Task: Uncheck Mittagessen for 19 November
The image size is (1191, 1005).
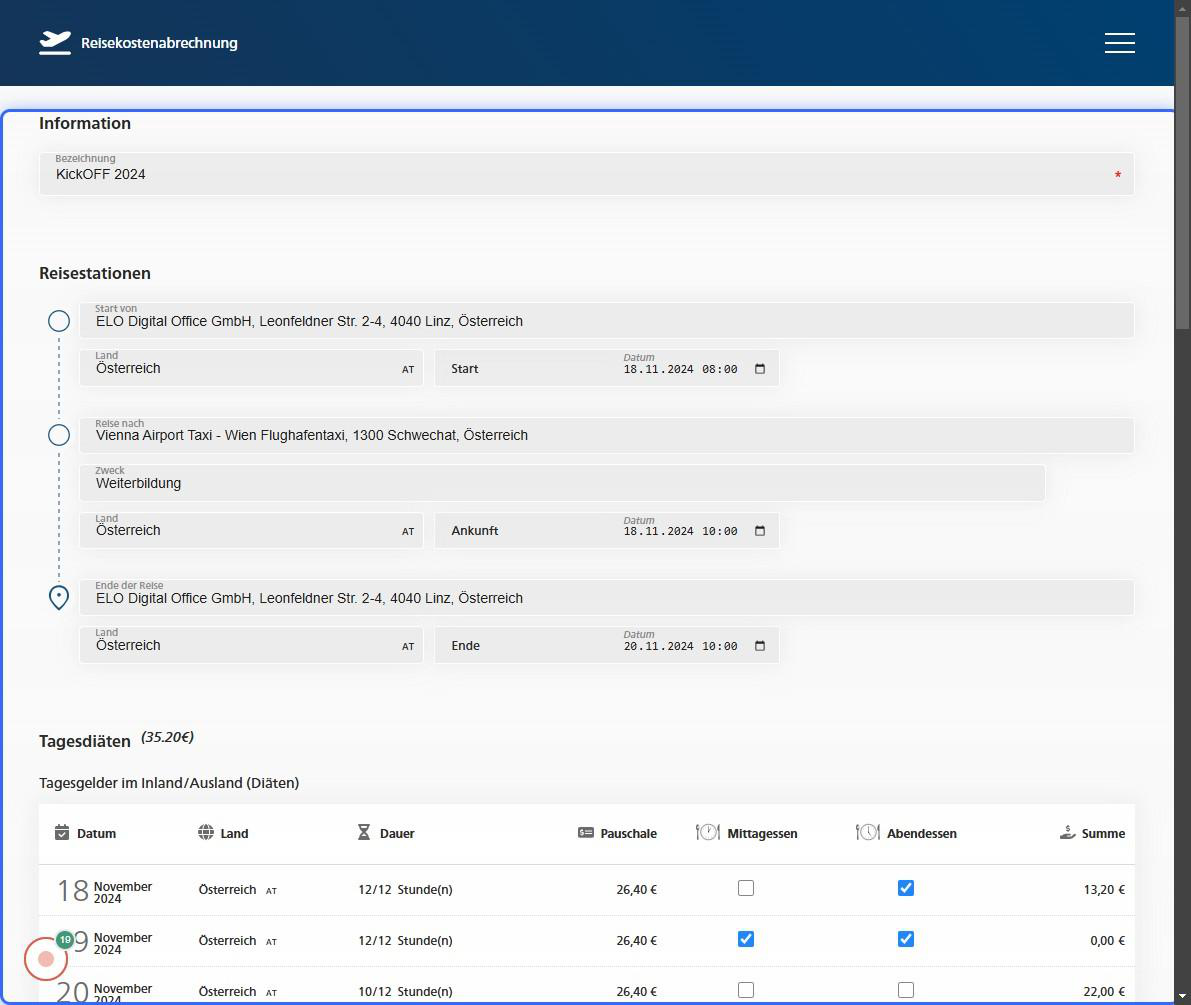Action: click(746, 939)
